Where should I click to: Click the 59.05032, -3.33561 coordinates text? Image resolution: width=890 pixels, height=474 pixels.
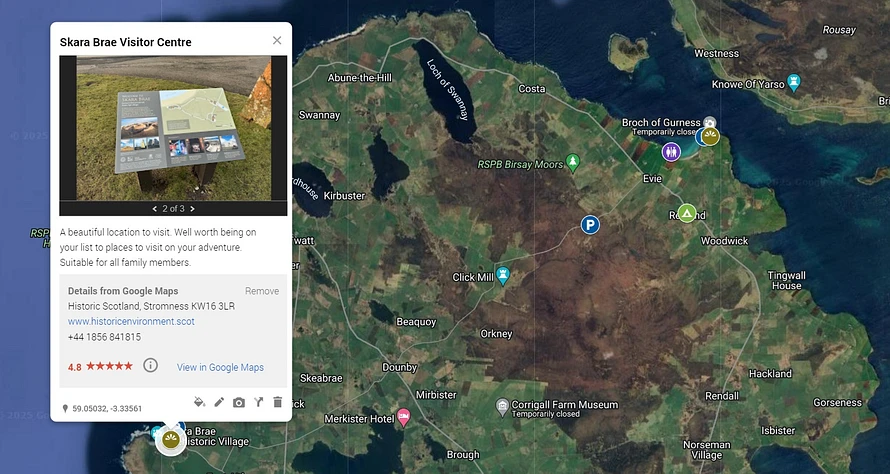(x=107, y=408)
